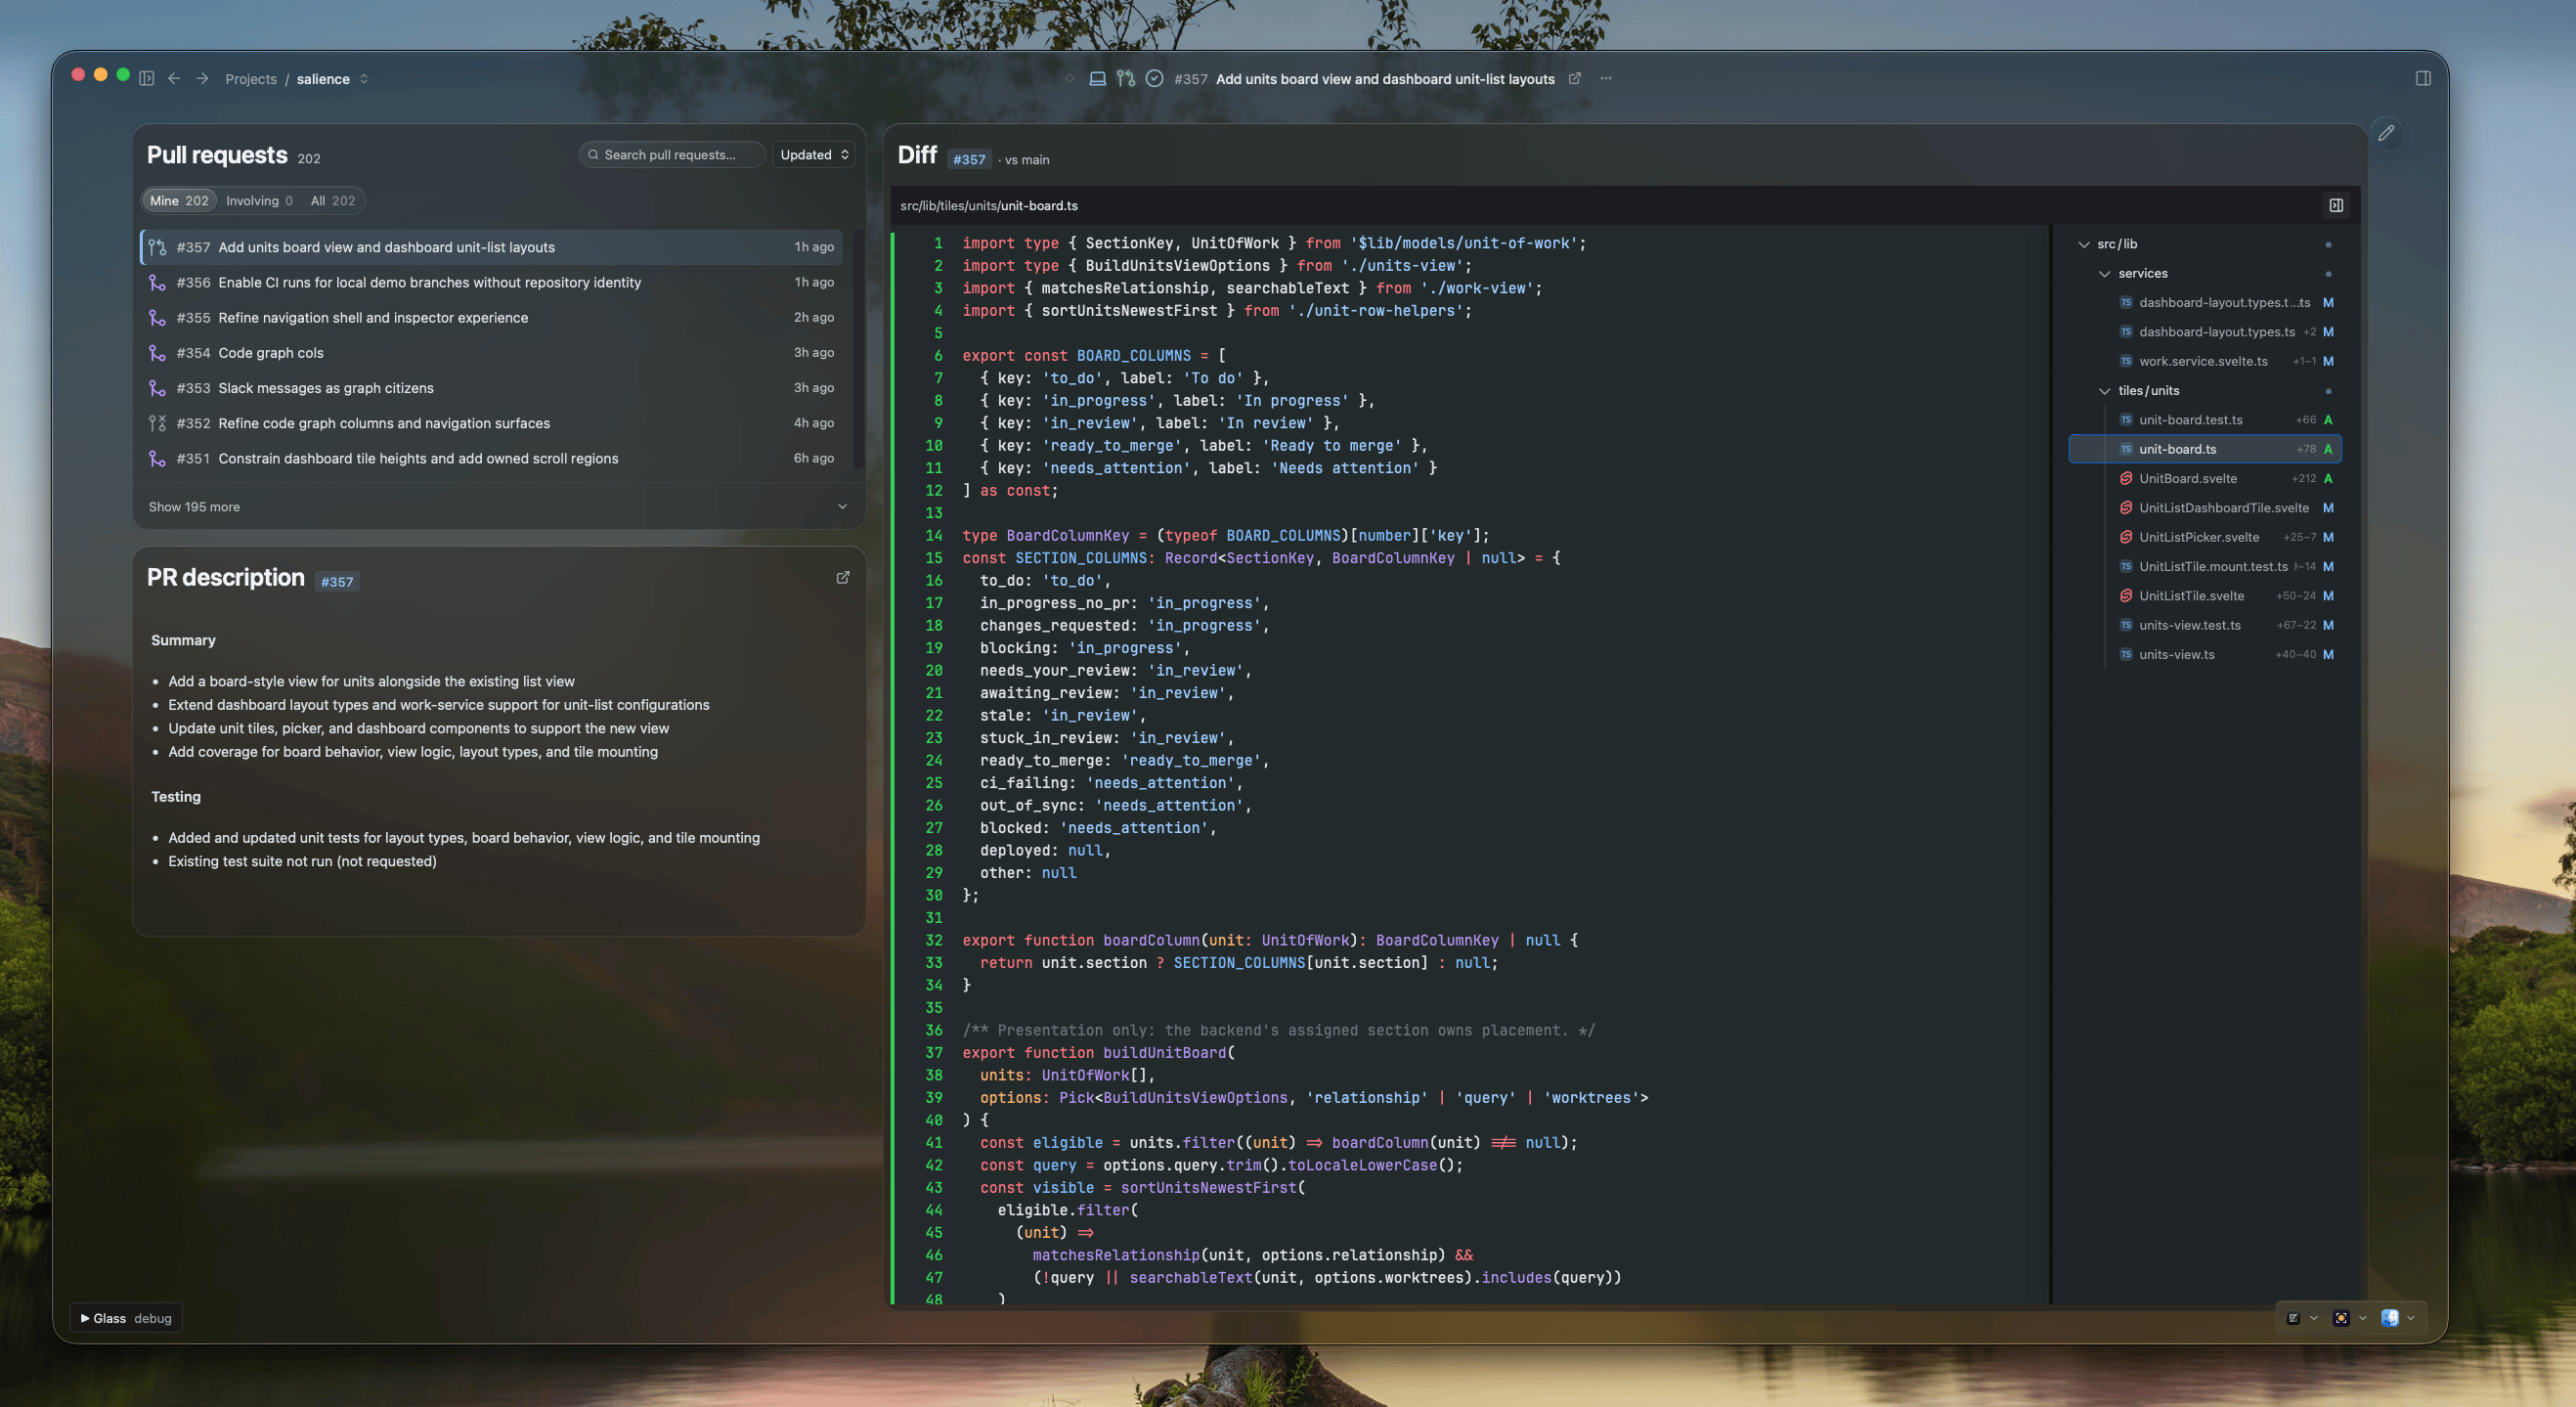Image resolution: width=2576 pixels, height=1407 pixels.
Task: Click line number 32 in diff
Action: [x=933, y=940]
